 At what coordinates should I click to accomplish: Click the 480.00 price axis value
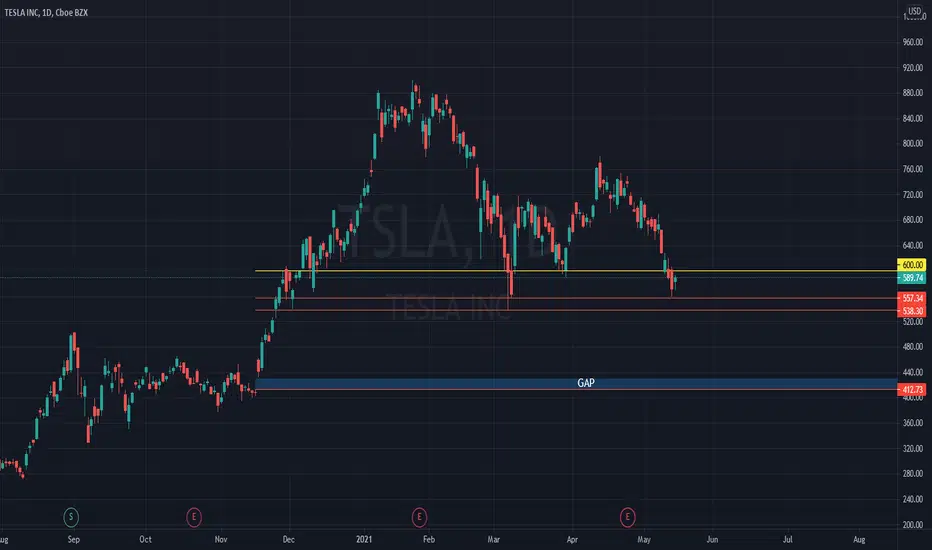pos(912,347)
